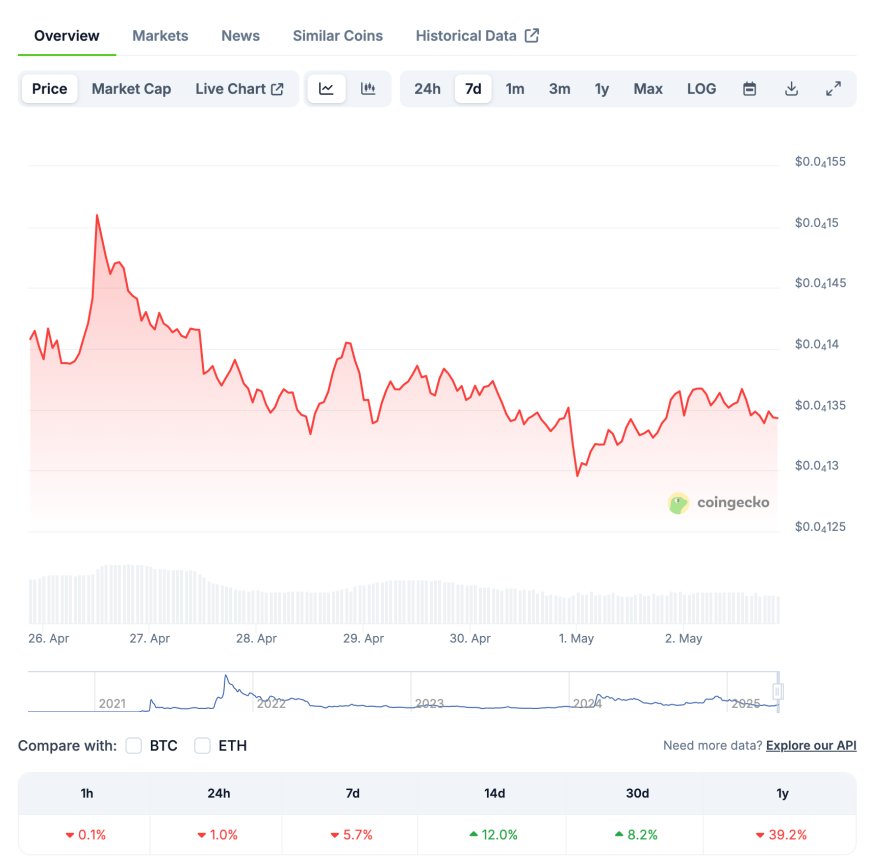Switch to Similar Coins tab
Image resolution: width=870 pixels, height=867 pixels.
(x=337, y=36)
